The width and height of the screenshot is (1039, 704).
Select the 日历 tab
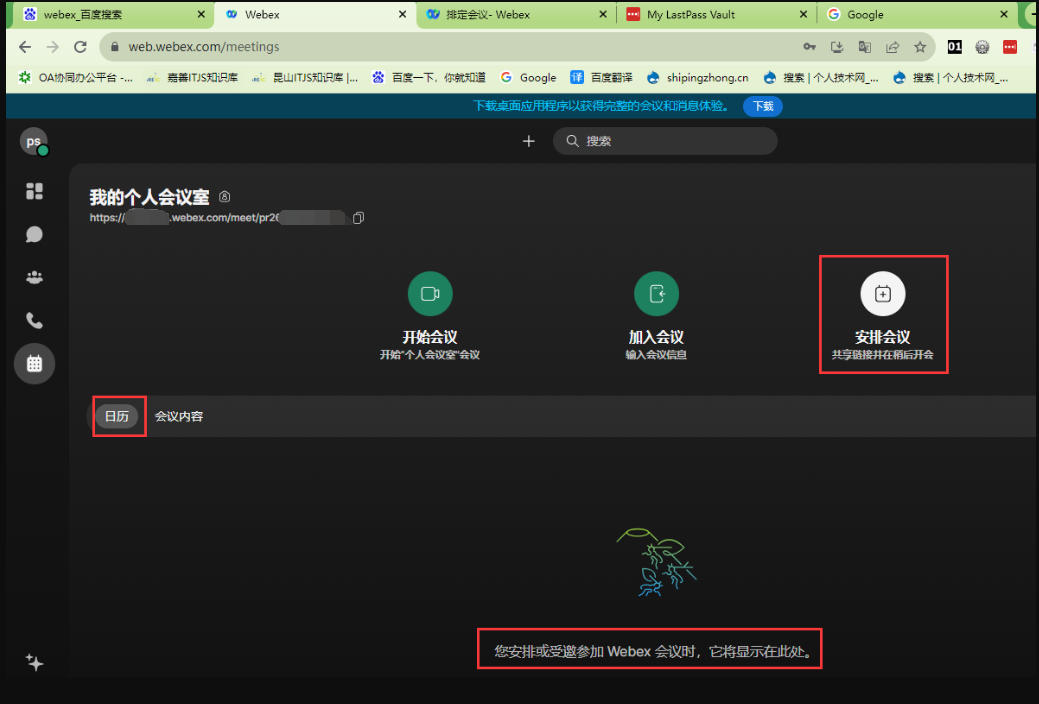(x=117, y=416)
